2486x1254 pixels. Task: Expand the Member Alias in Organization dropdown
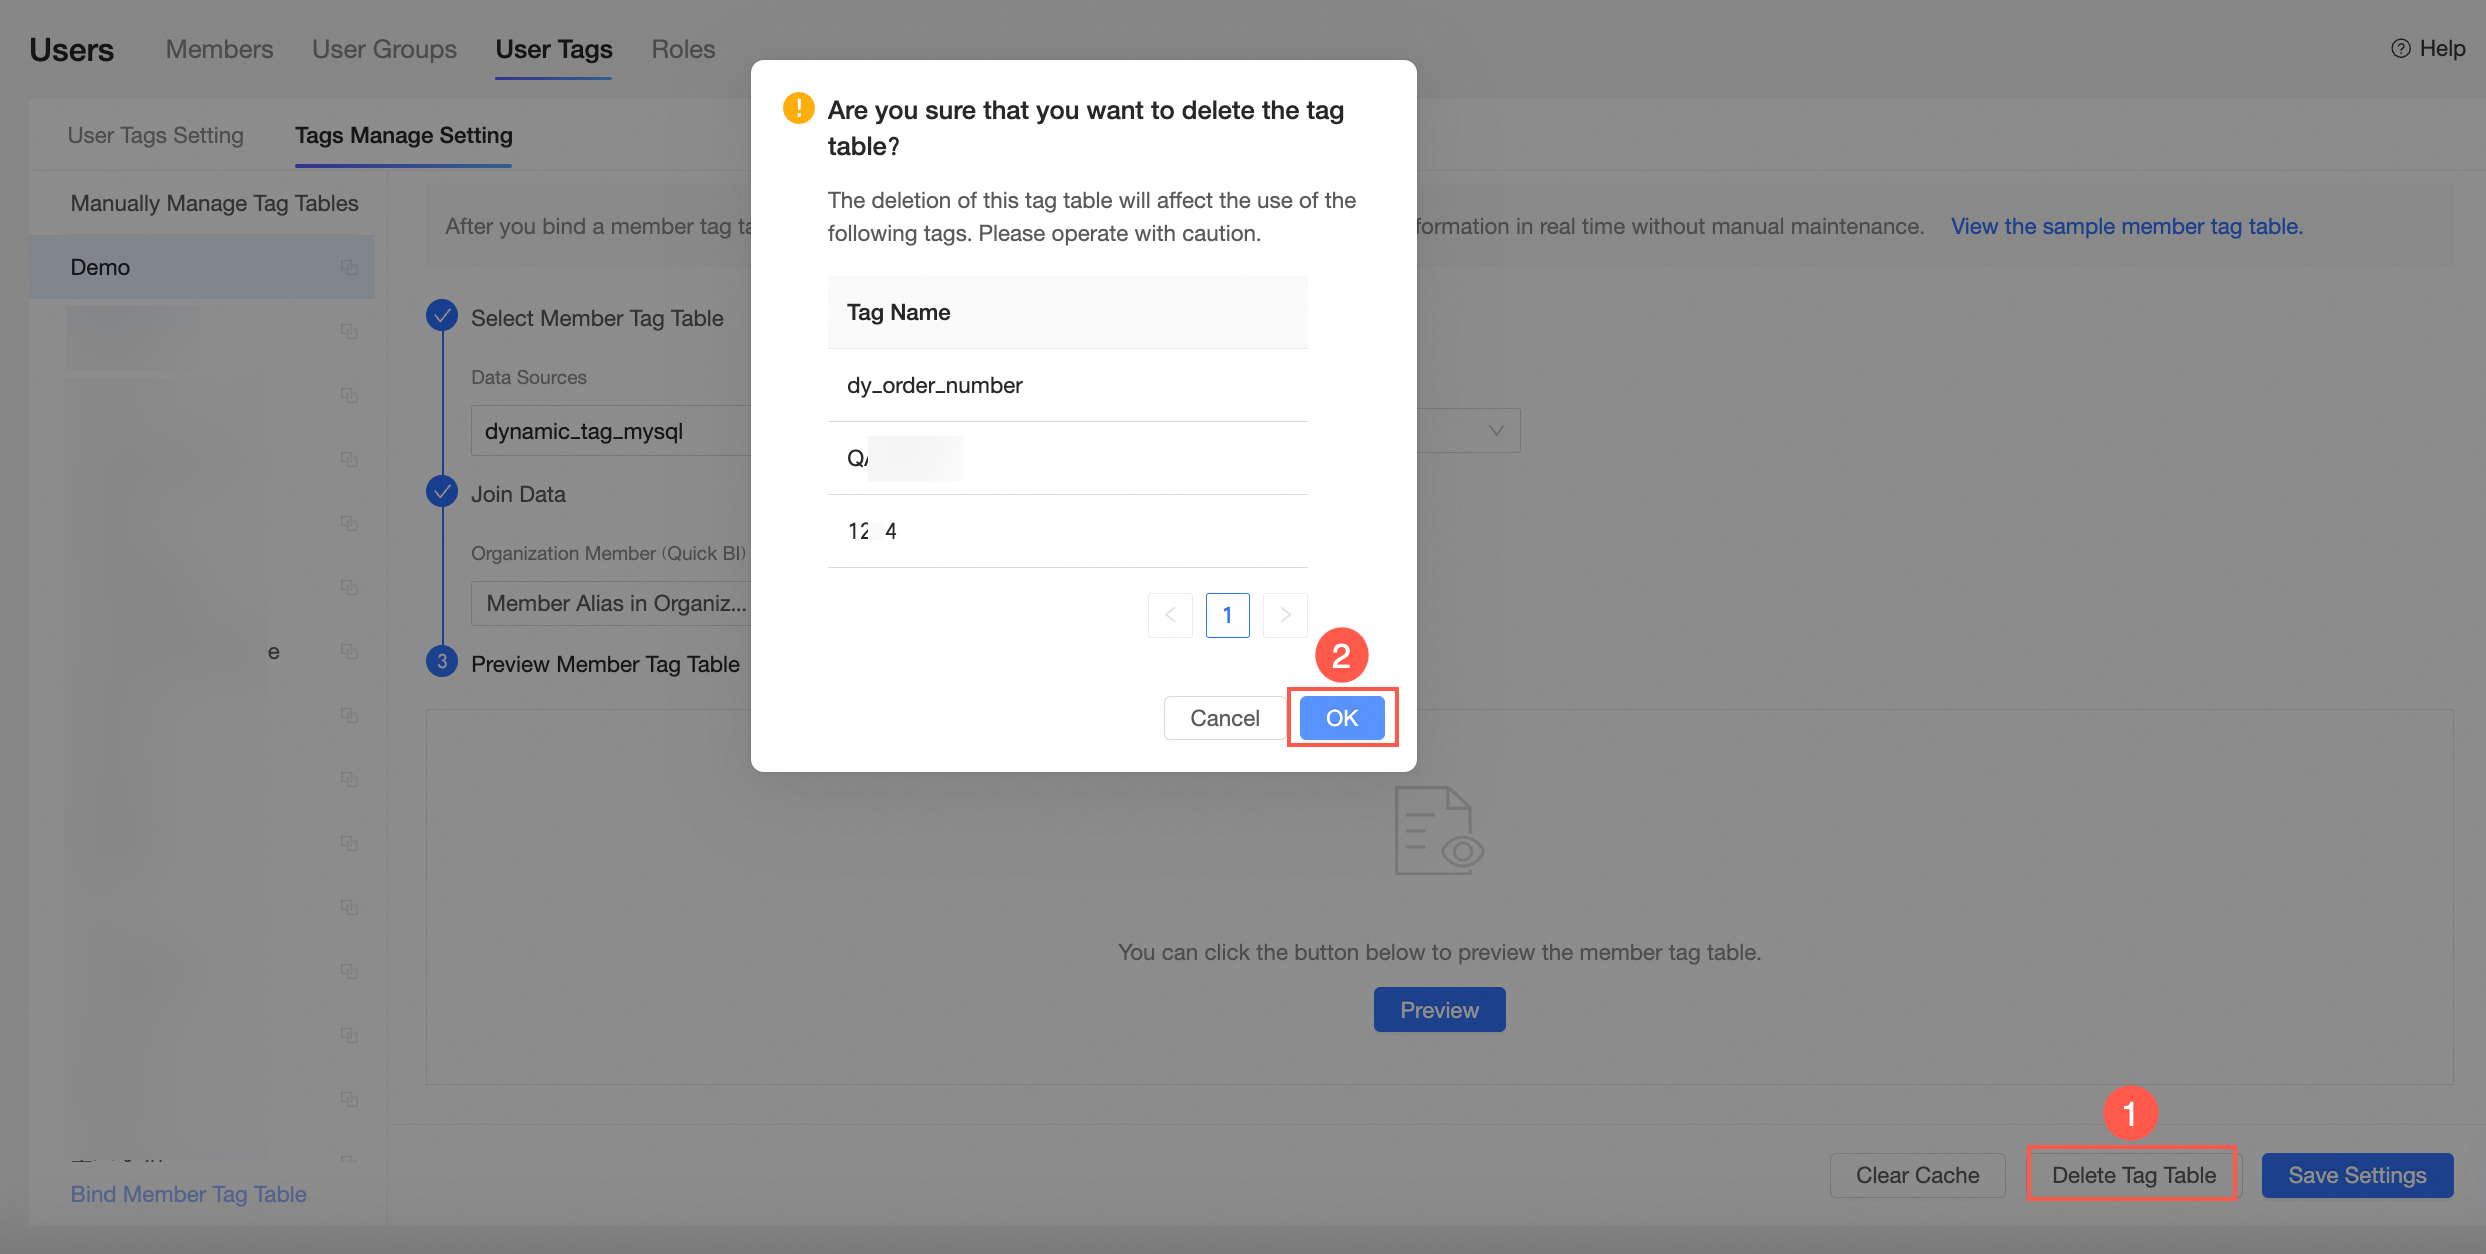pos(610,603)
